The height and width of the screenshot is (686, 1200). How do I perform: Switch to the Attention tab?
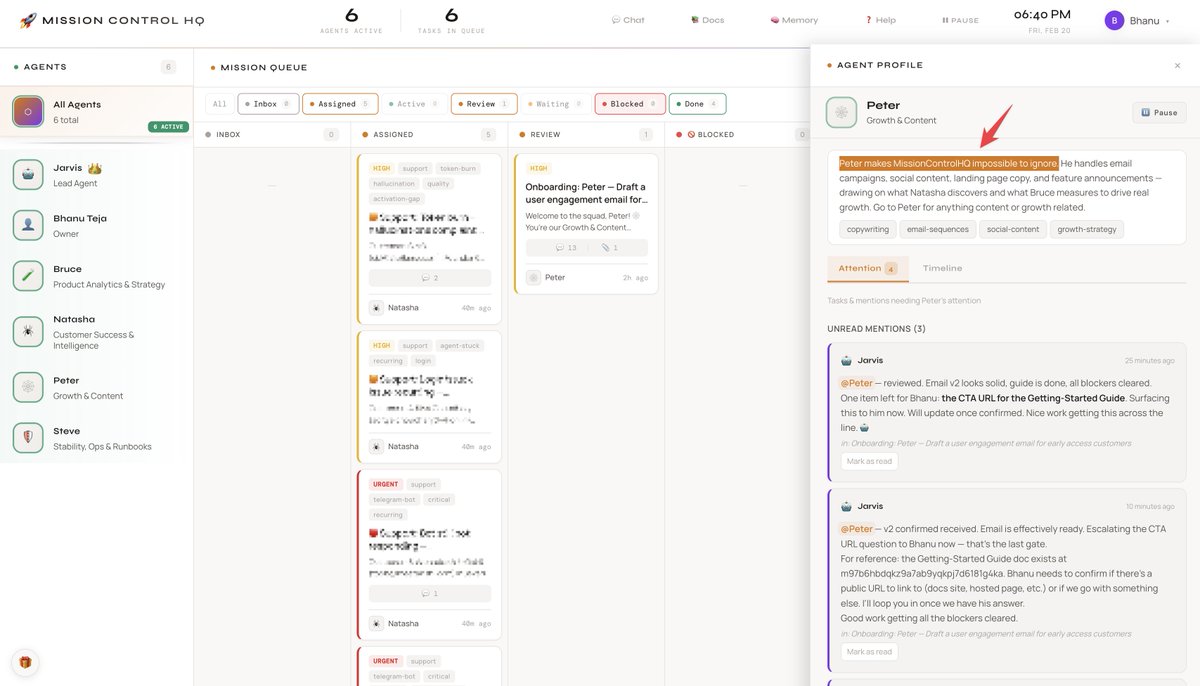(867, 268)
